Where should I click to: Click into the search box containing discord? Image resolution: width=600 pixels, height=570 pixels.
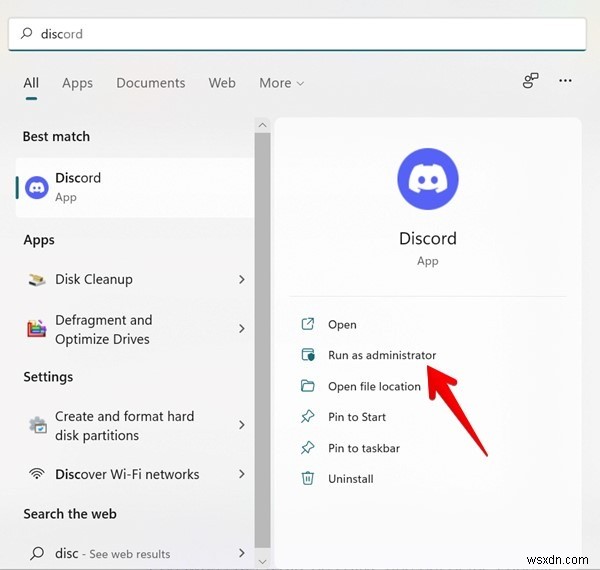(x=297, y=34)
